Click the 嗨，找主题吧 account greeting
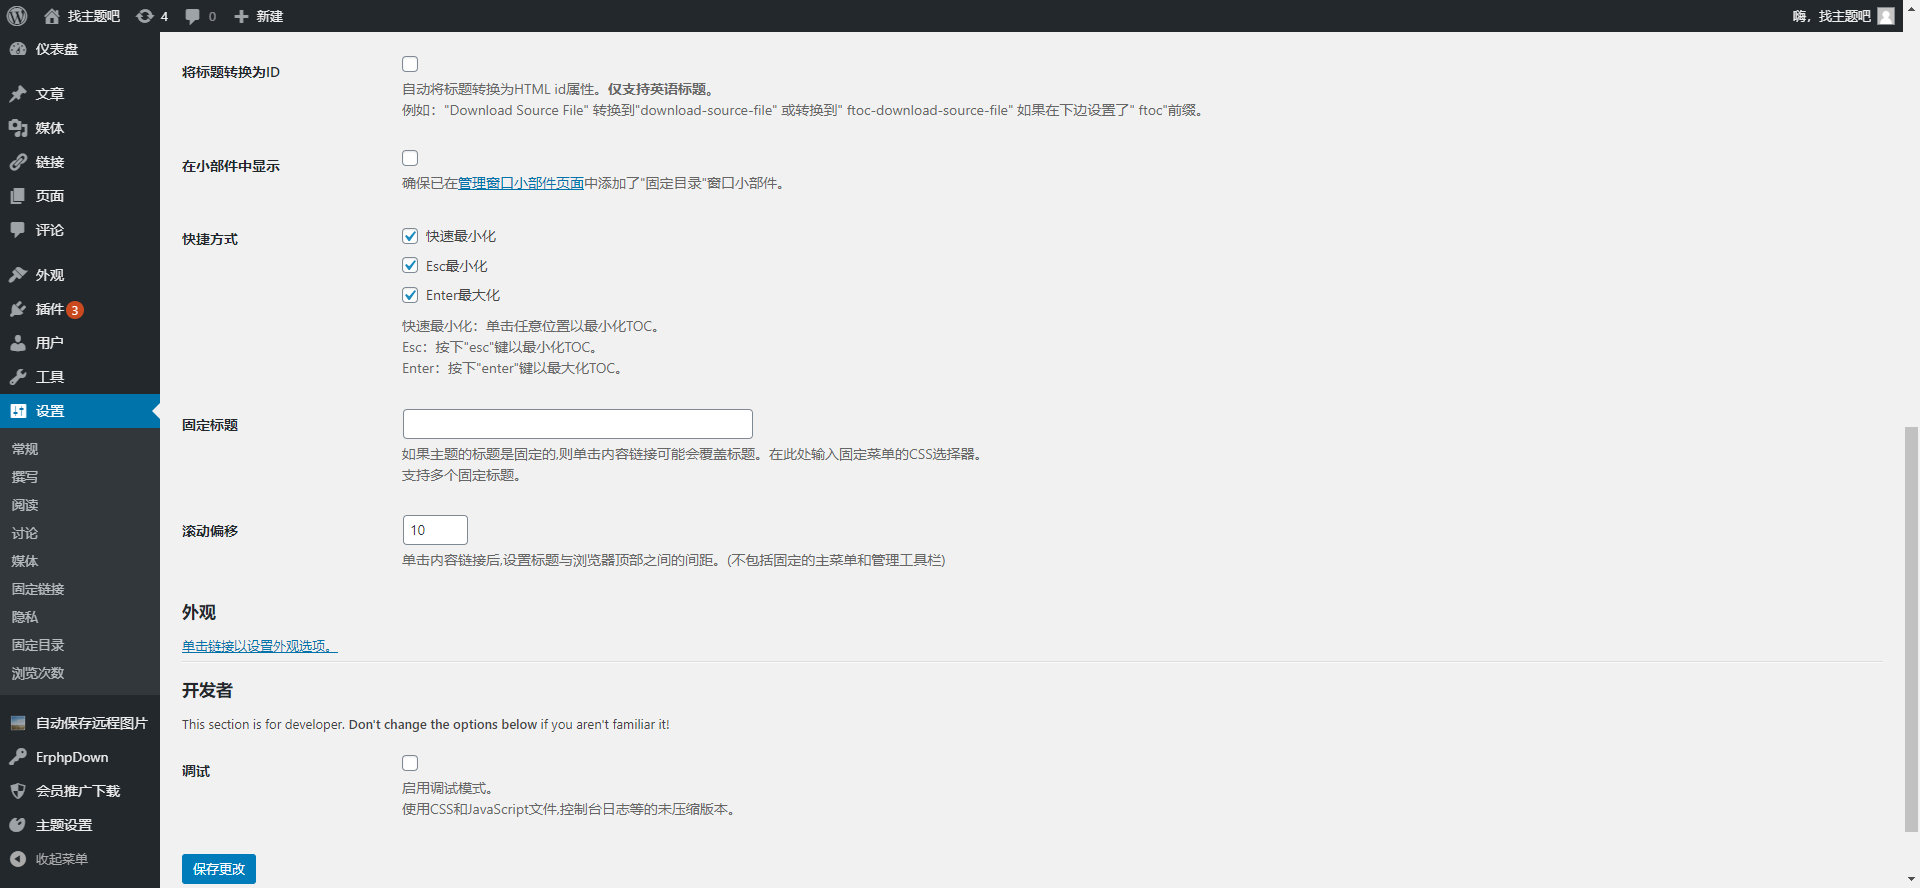1920x888 pixels. 1831,16
